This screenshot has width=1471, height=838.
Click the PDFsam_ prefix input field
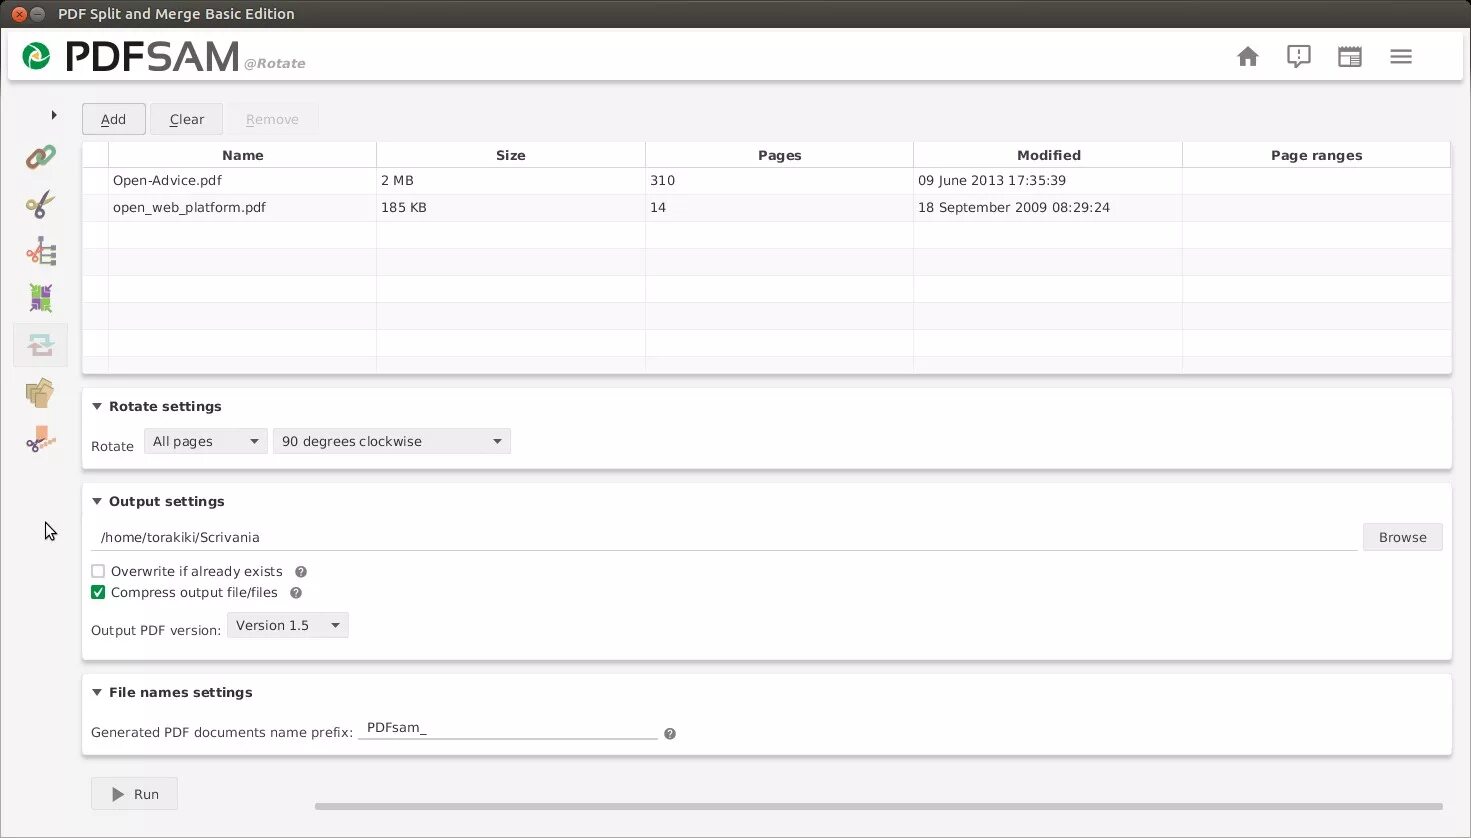508,728
